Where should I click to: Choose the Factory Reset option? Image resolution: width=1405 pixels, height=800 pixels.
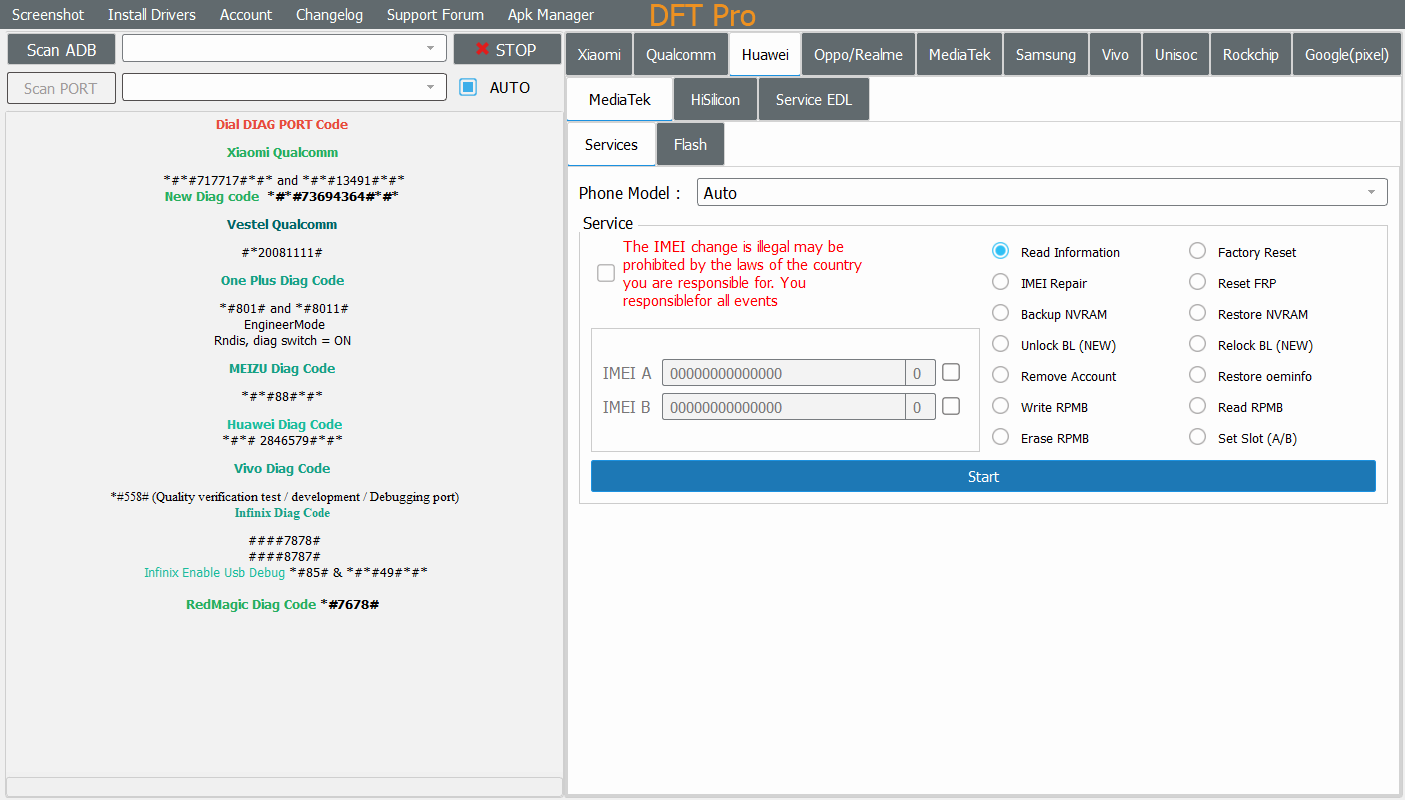coord(1197,252)
